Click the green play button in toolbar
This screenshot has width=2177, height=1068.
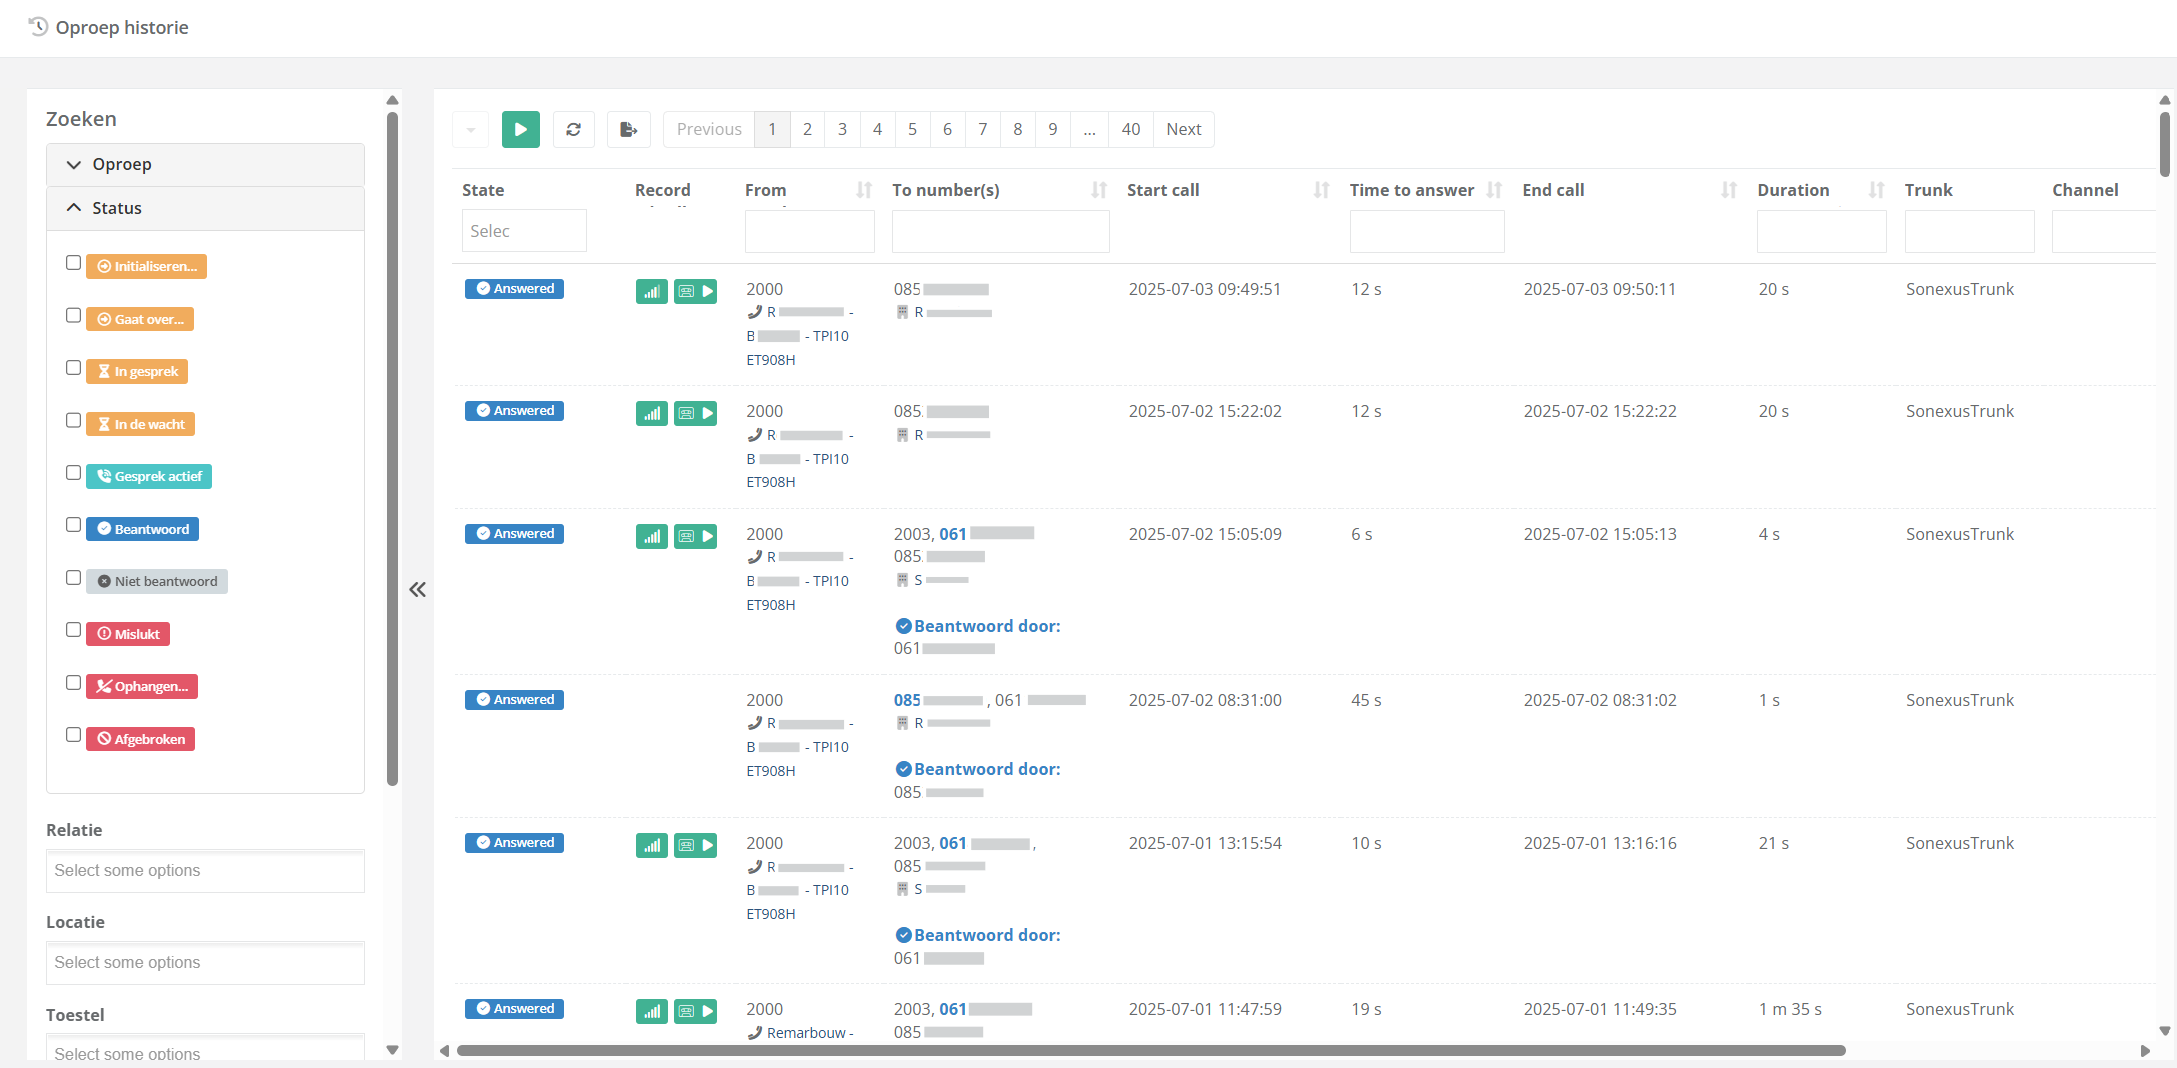520,129
